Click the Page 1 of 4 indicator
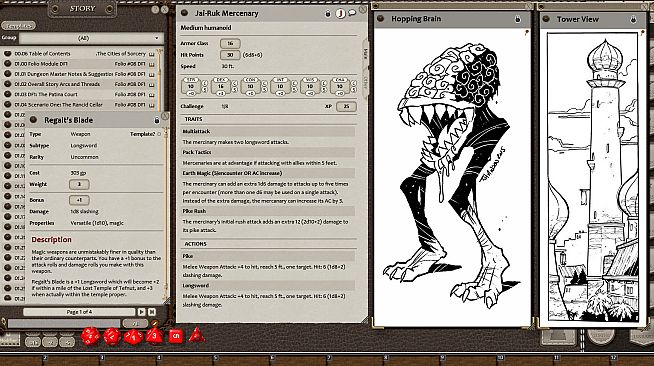This screenshot has height=366, width=654. [79, 312]
